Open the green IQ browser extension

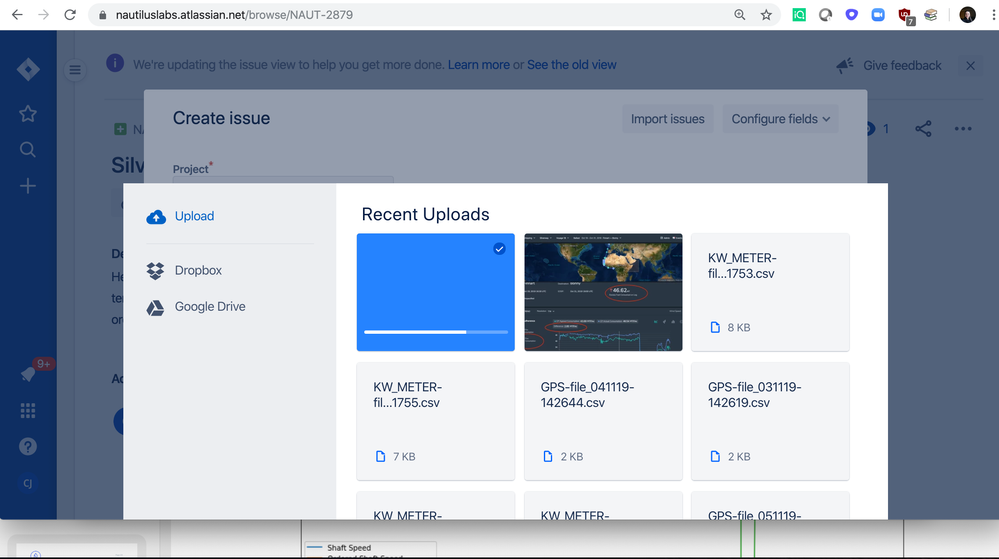pyautogui.click(x=799, y=15)
